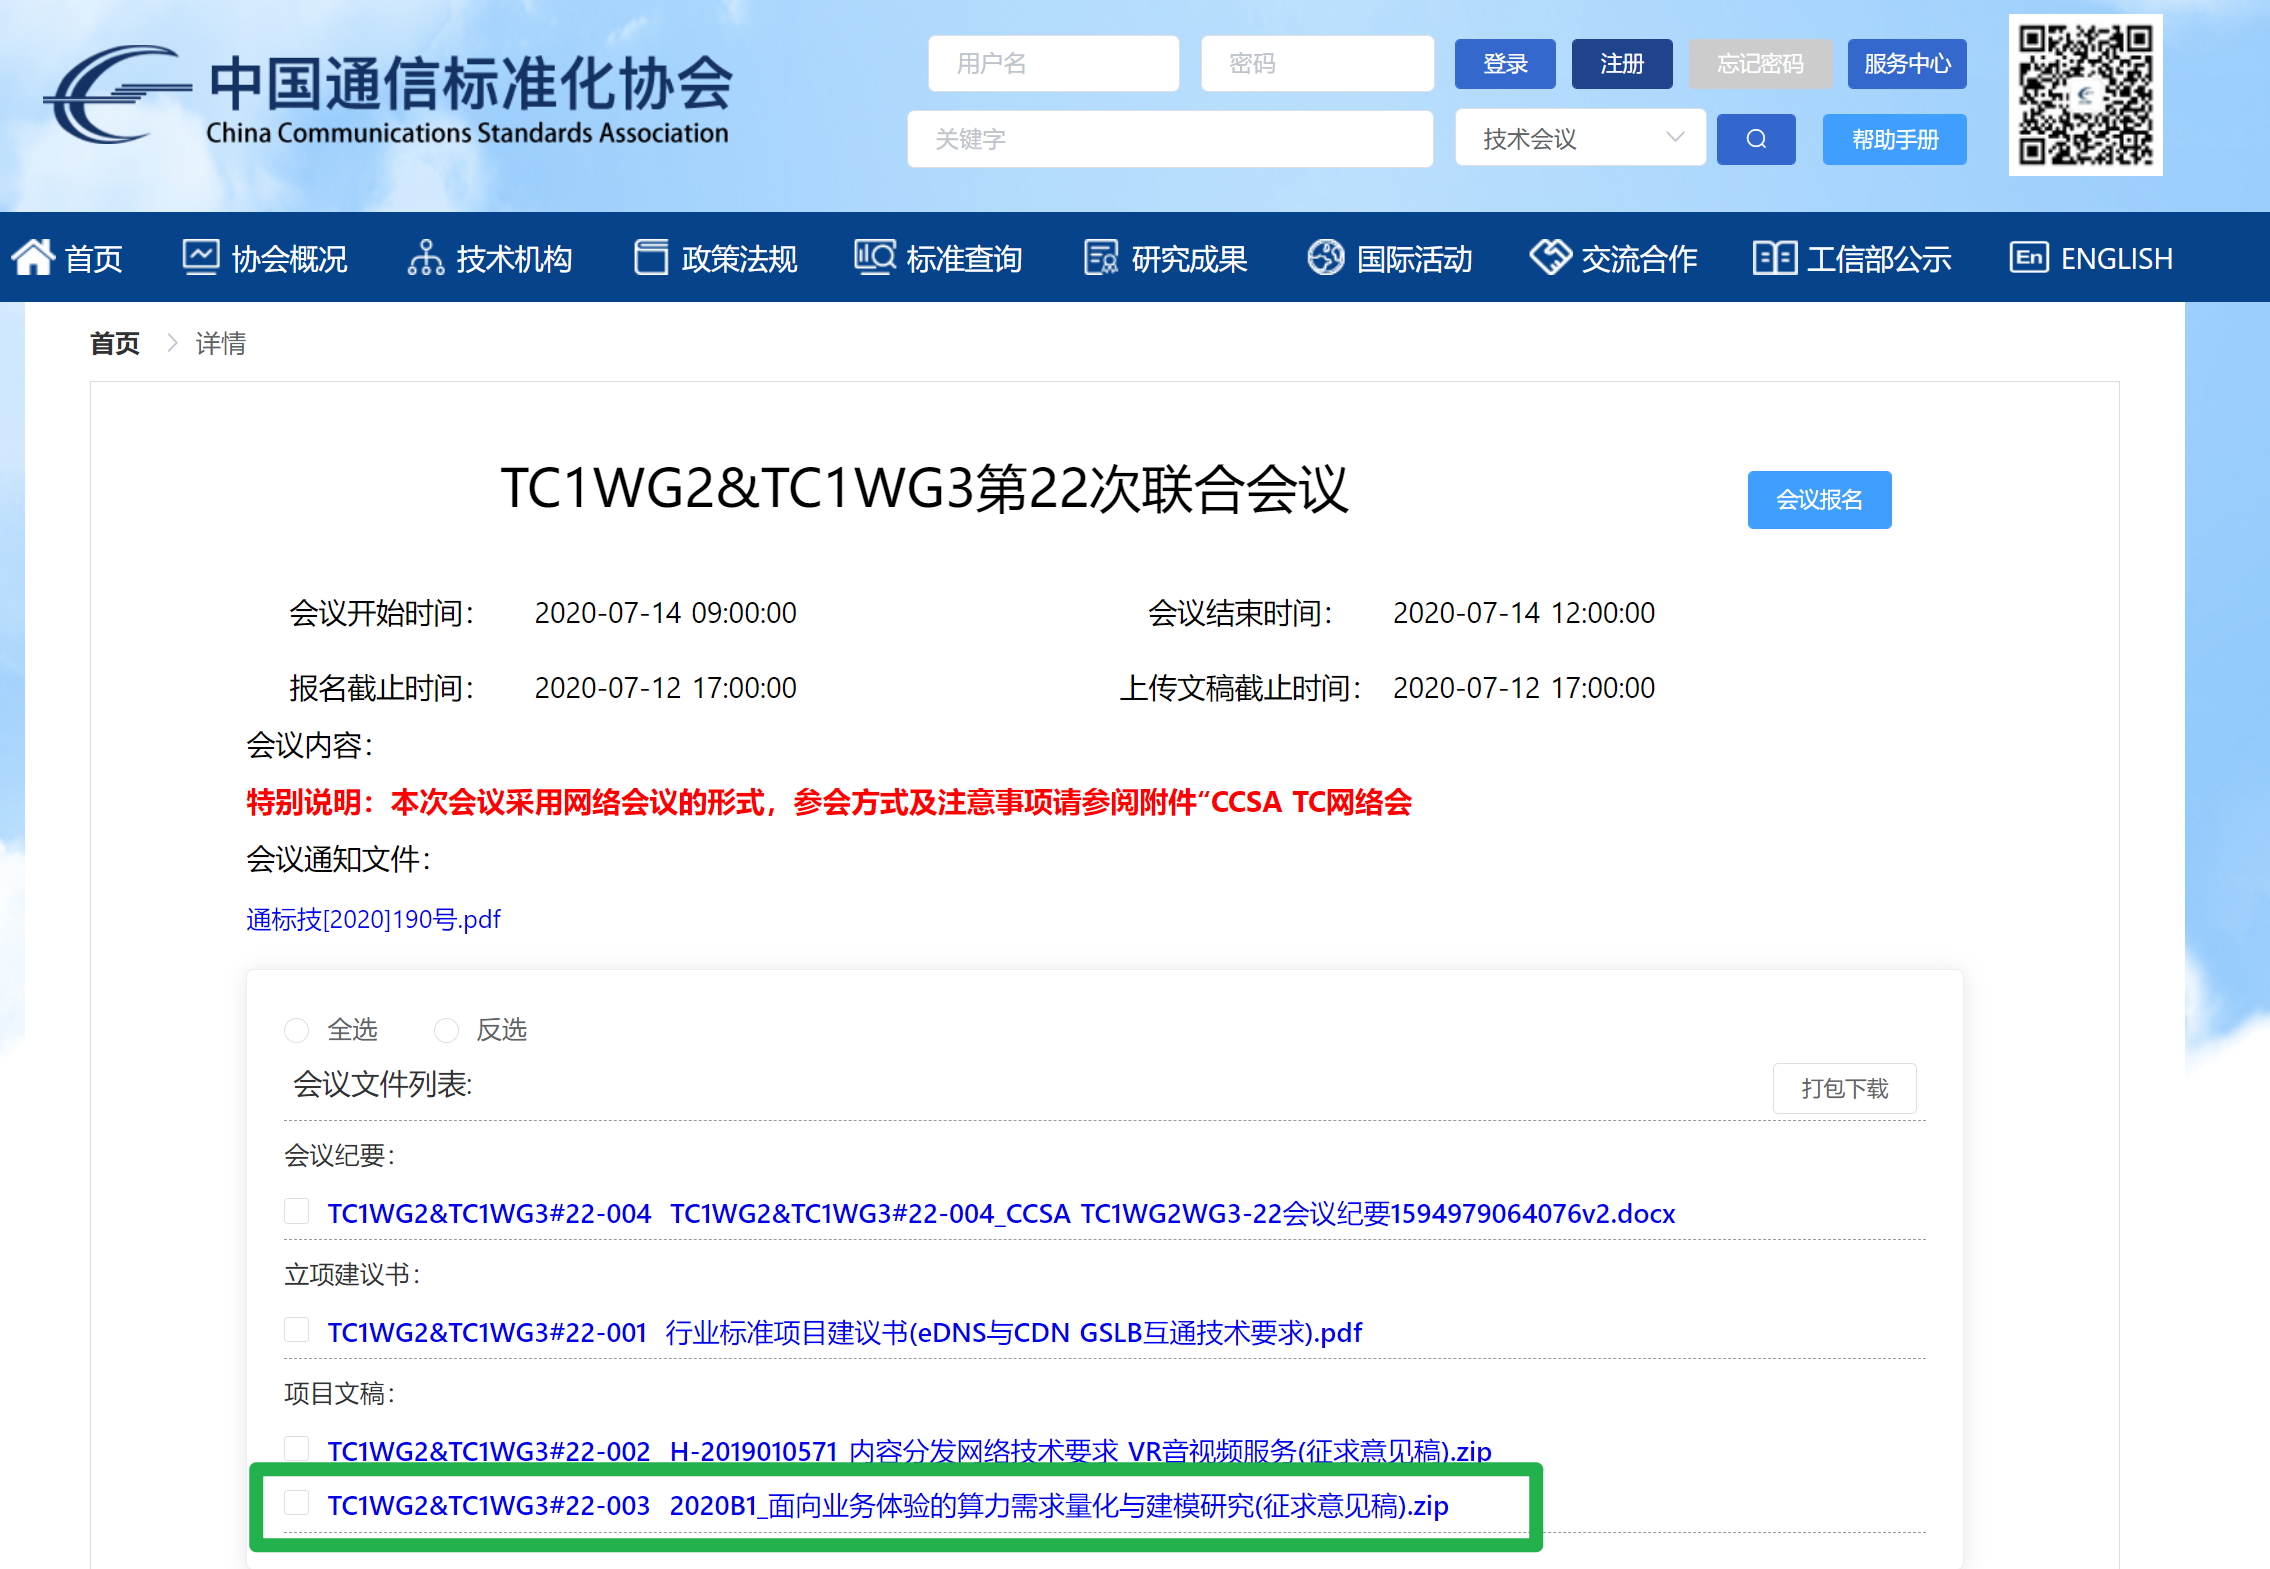
Task: Select the 反选 radio button
Action: (x=446, y=1030)
